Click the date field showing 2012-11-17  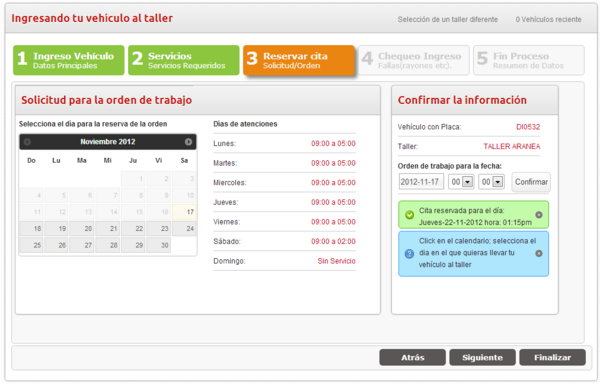pyautogui.click(x=421, y=182)
